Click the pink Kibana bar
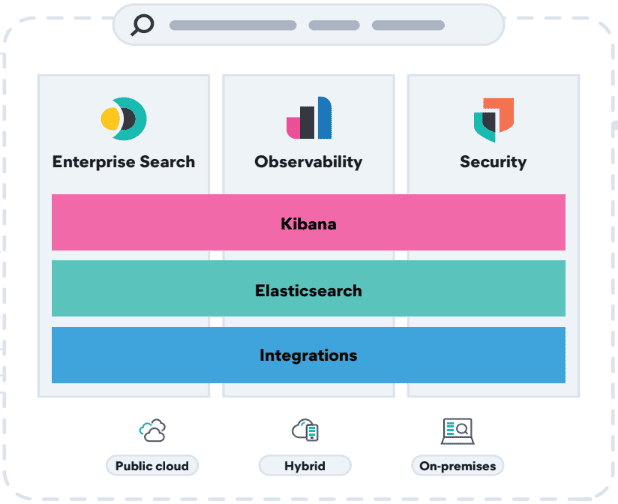The image size is (618, 504). pos(308,223)
